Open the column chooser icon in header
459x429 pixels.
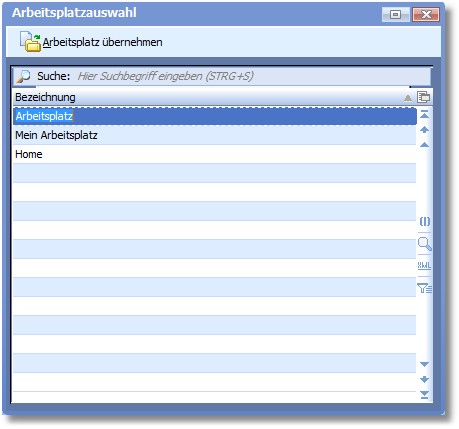[424, 97]
